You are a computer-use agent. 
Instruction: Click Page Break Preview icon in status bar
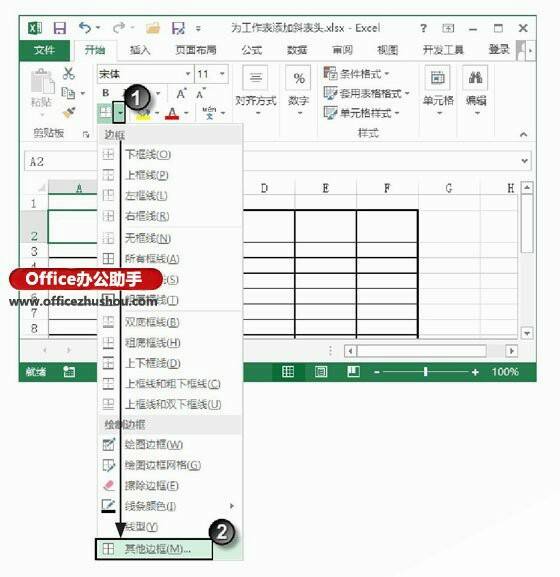coord(353,372)
